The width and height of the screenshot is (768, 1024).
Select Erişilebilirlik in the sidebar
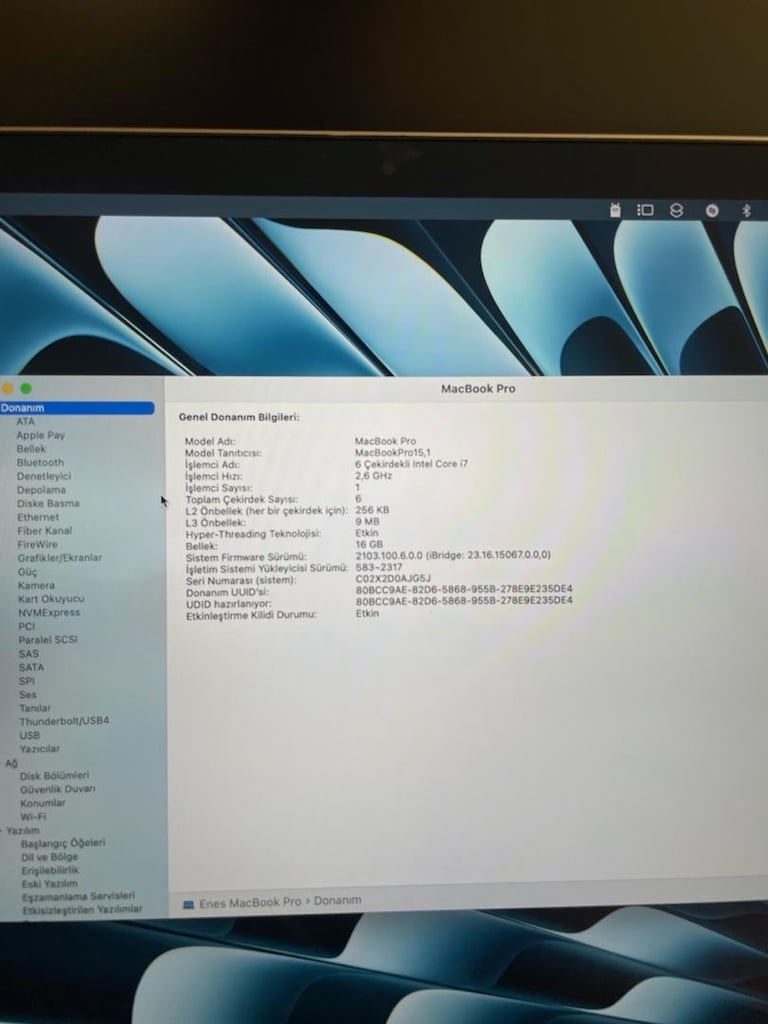50,871
